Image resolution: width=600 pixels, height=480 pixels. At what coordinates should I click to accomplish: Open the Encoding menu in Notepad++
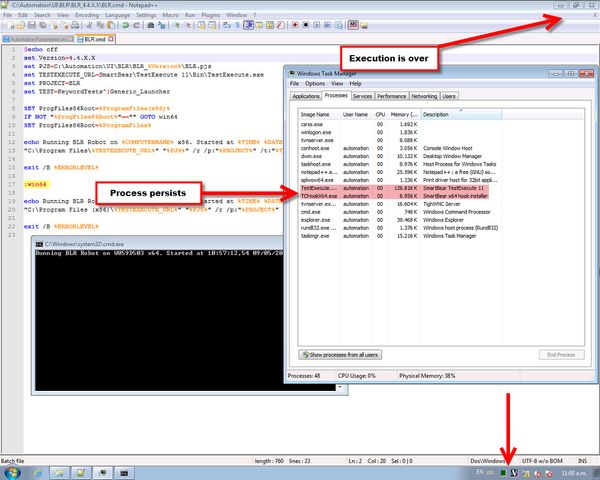pos(87,16)
